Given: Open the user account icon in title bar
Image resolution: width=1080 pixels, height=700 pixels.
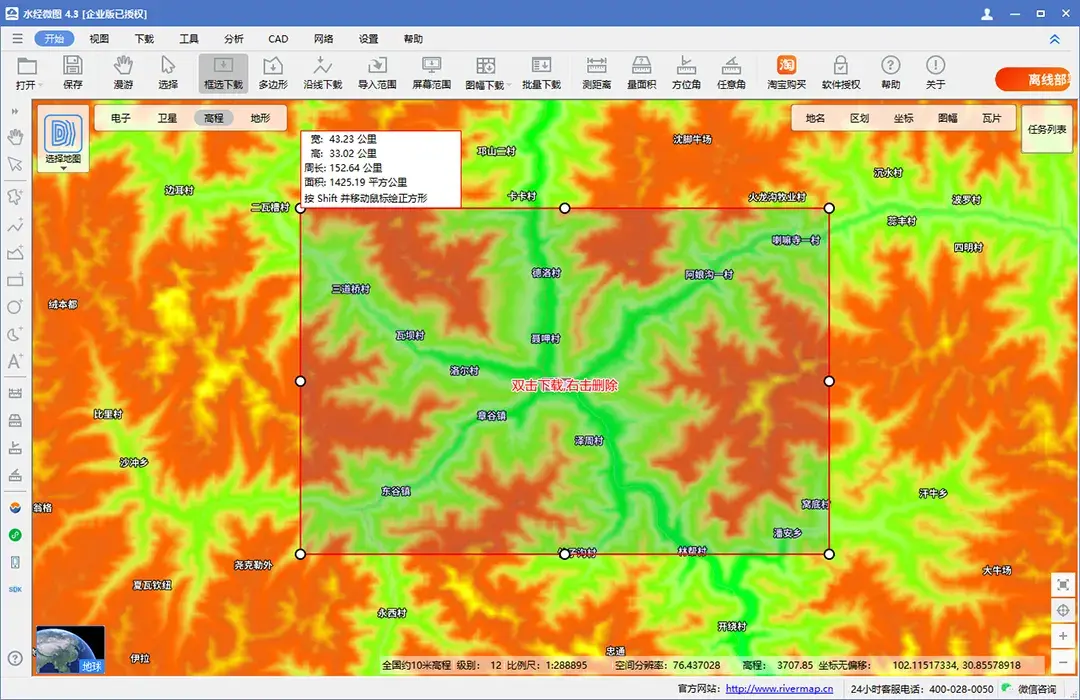Looking at the screenshot, I should point(987,14).
